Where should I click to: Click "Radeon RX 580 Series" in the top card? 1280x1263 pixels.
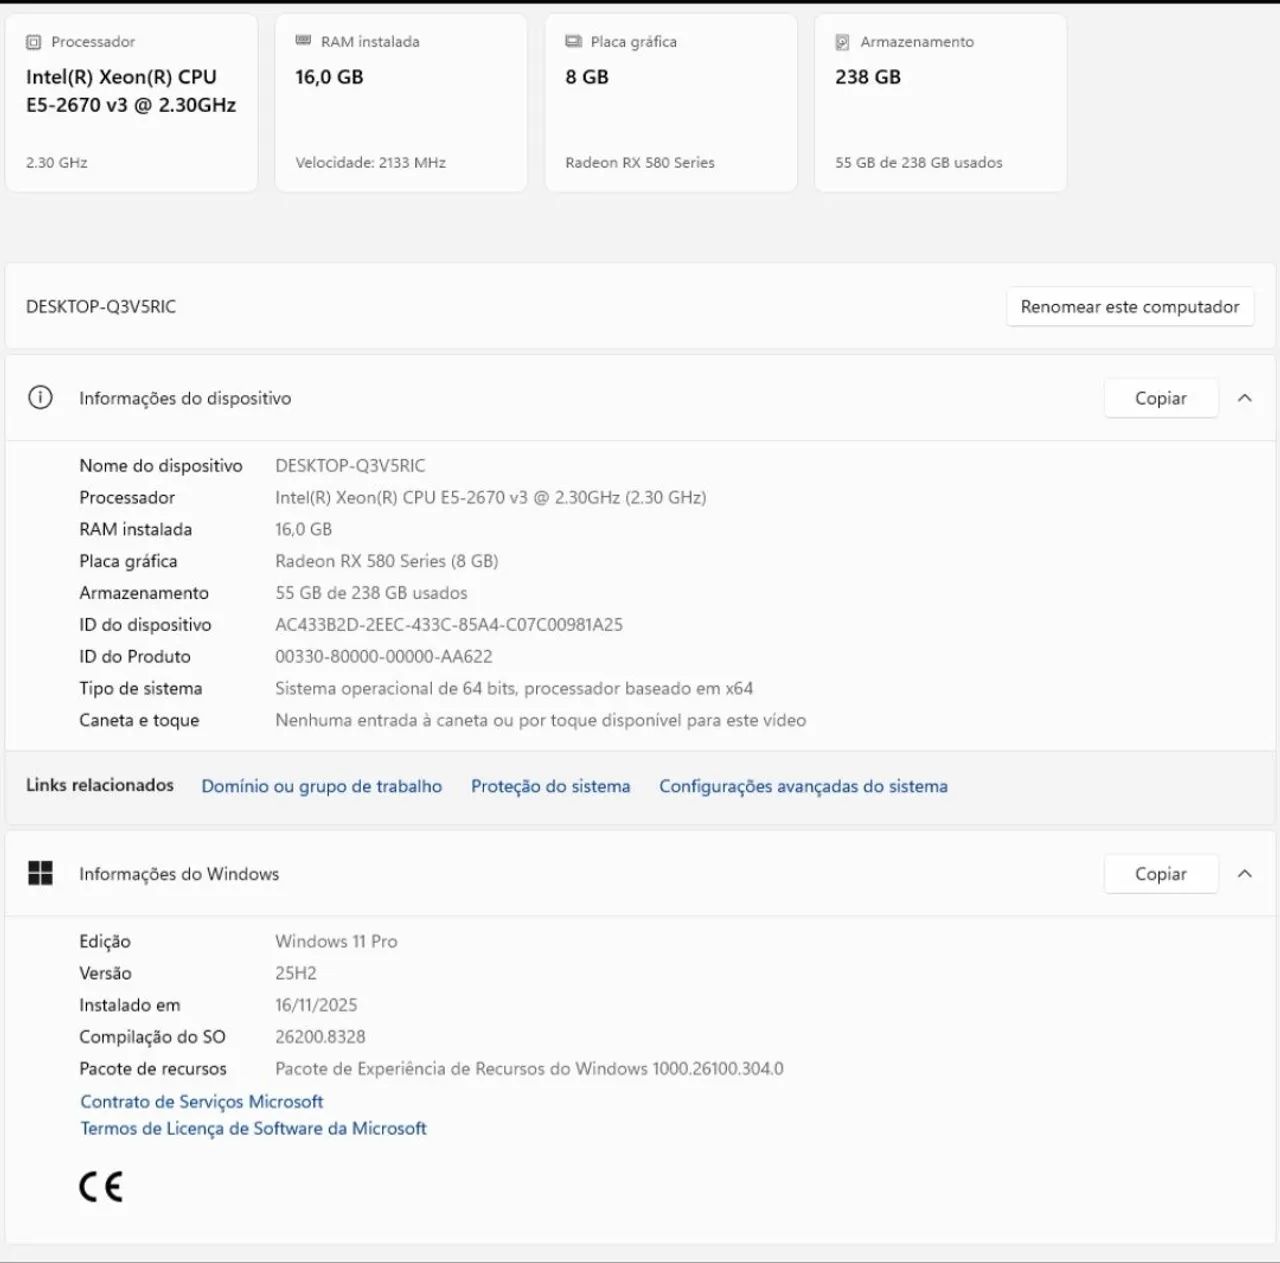(x=640, y=163)
